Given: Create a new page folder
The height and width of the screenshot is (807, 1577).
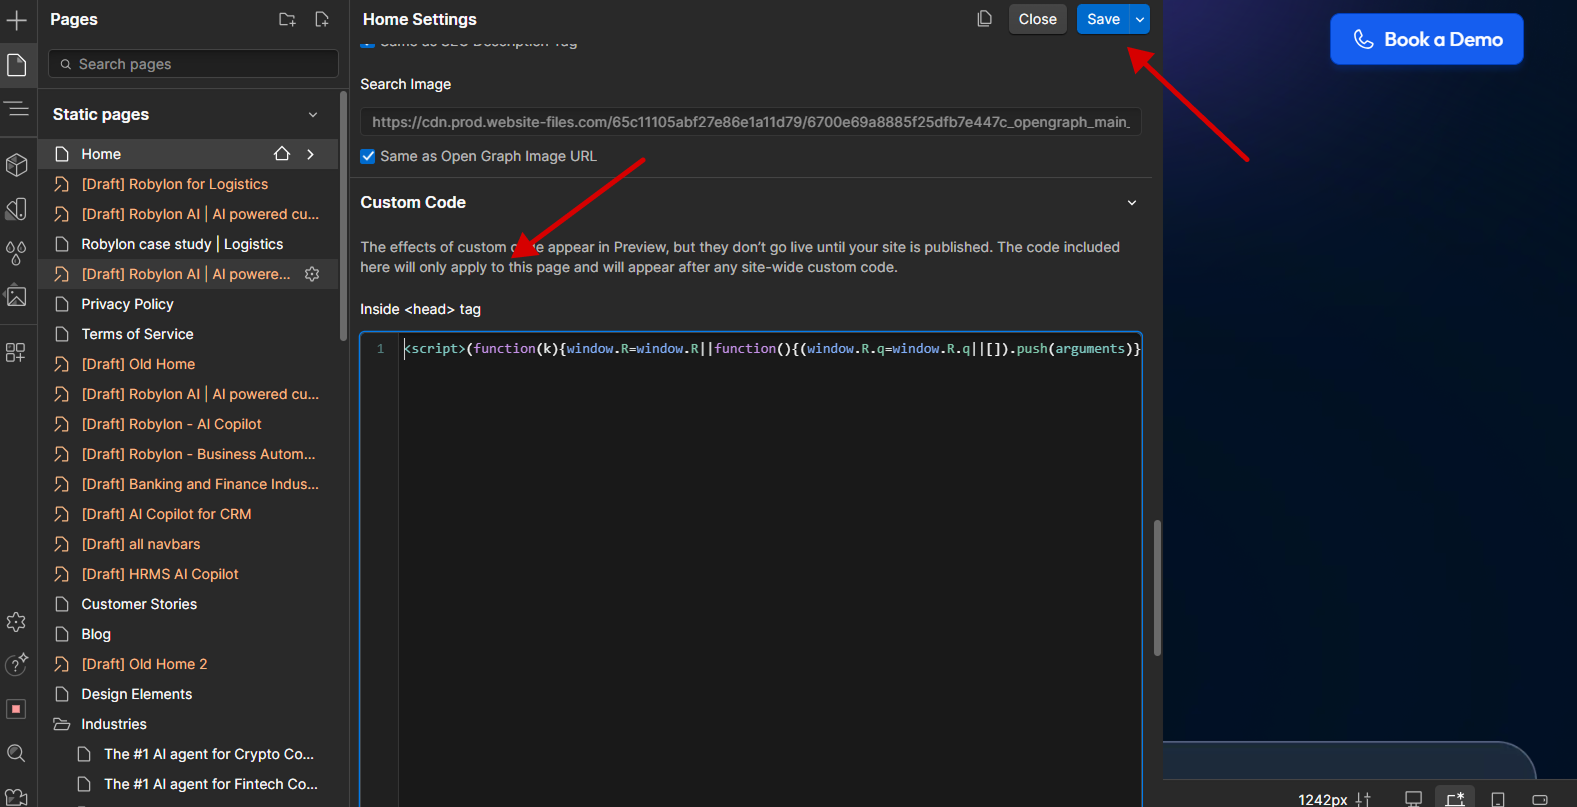Looking at the screenshot, I should coord(287,19).
